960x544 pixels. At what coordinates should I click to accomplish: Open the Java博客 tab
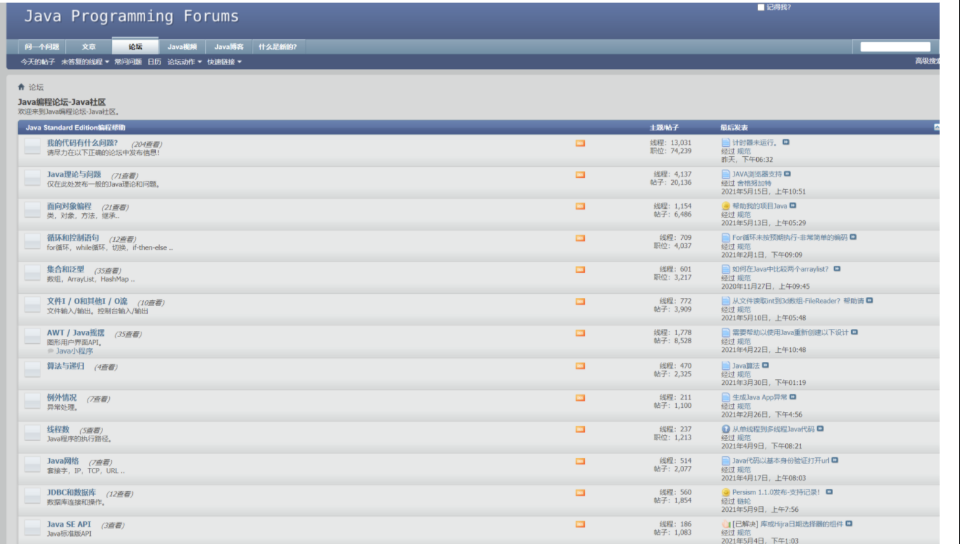(x=229, y=47)
